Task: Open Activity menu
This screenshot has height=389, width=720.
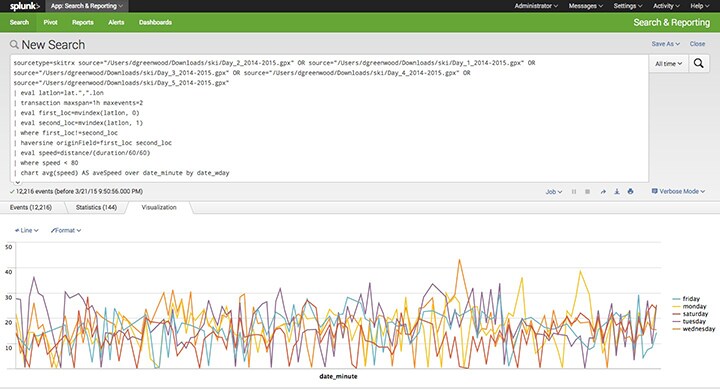Action: 666,6
